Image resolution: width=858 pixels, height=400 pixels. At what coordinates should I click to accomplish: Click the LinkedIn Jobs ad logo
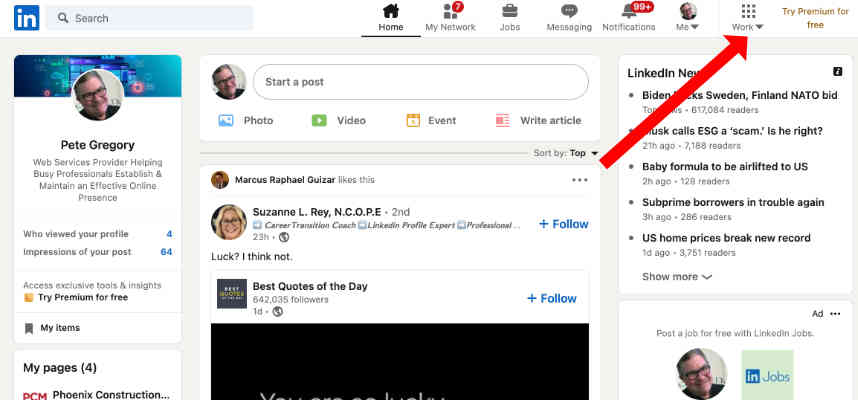pos(768,376)
